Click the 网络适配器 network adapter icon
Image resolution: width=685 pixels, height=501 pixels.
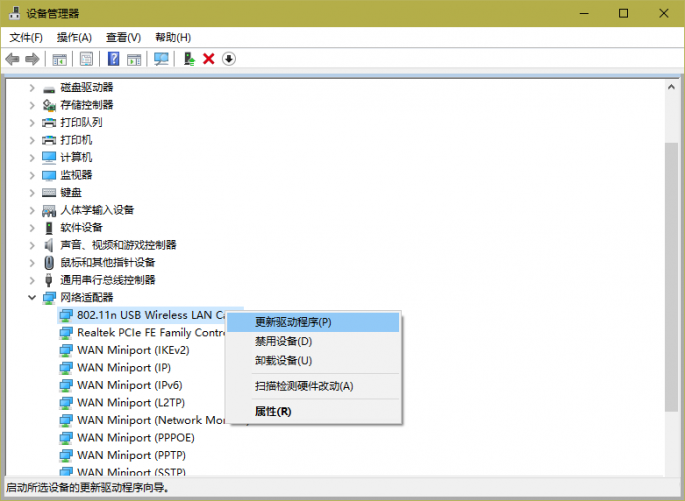pyautogui.click(x=49, y=298)
